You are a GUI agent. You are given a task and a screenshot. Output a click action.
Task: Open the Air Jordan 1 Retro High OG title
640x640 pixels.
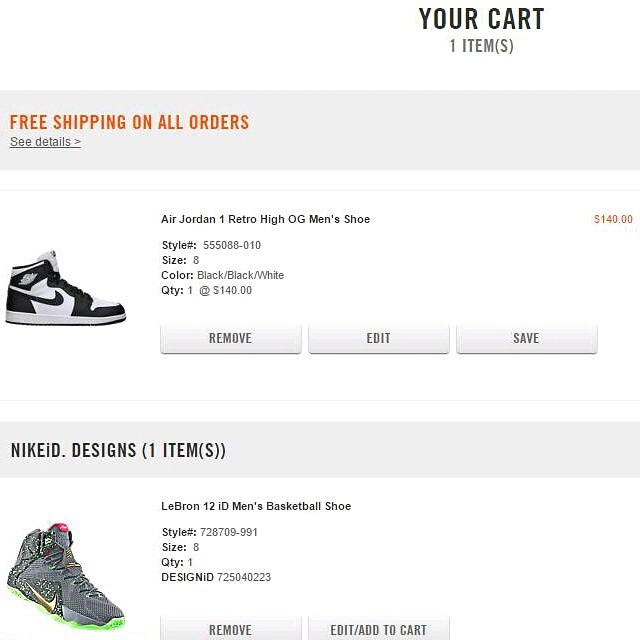pos(265,219)
